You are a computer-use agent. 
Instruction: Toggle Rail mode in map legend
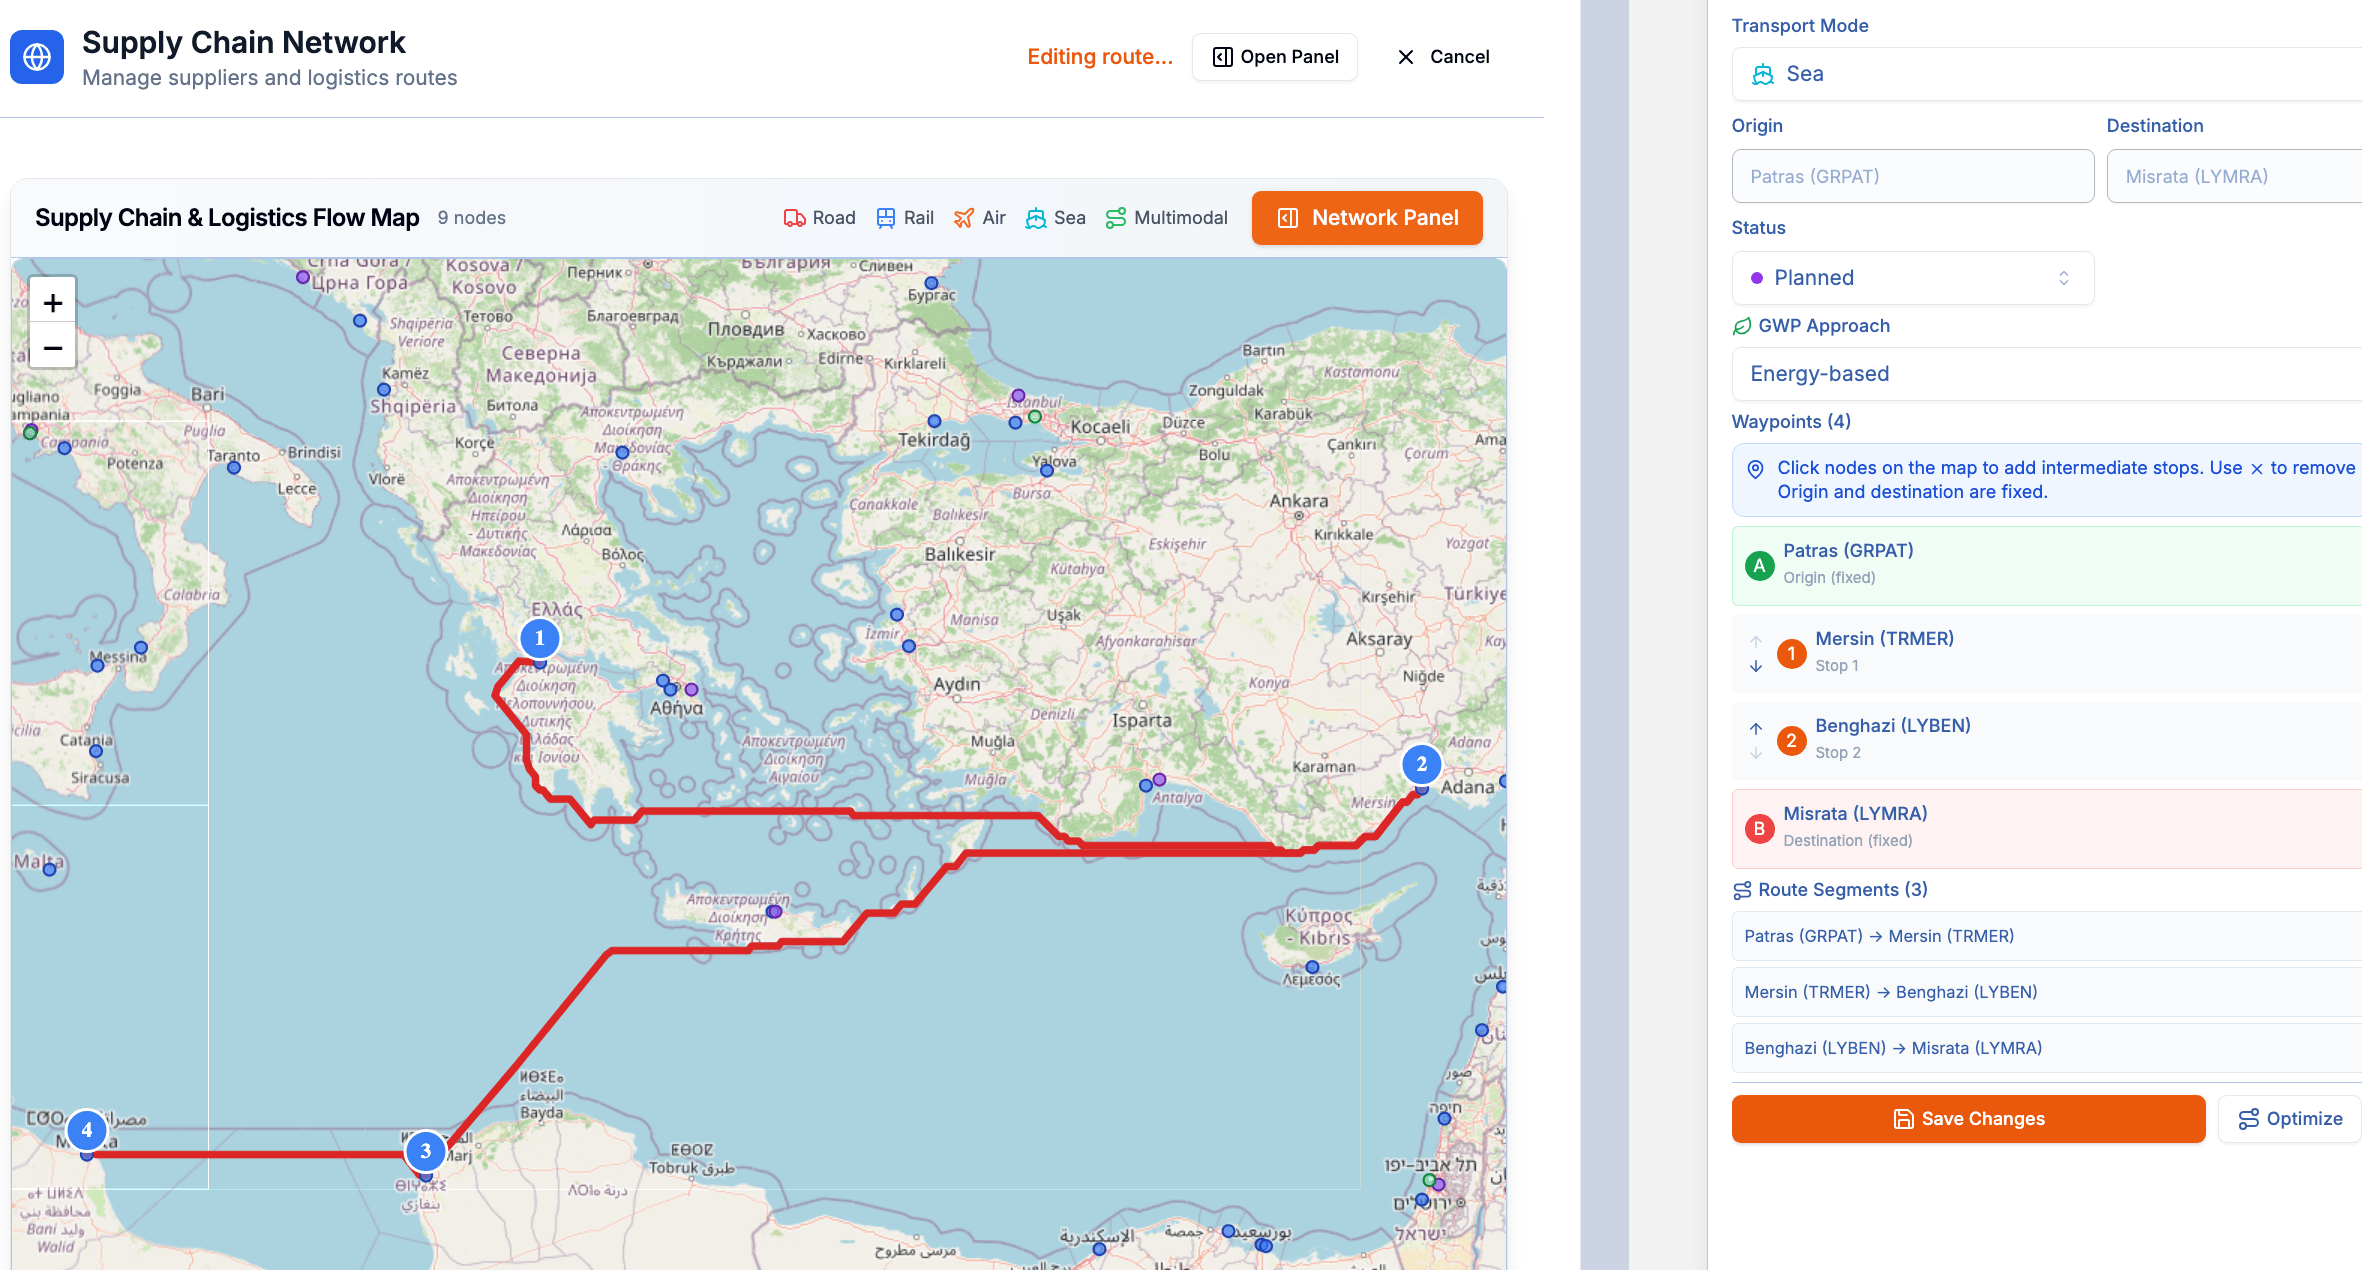(x=905, y=218)
